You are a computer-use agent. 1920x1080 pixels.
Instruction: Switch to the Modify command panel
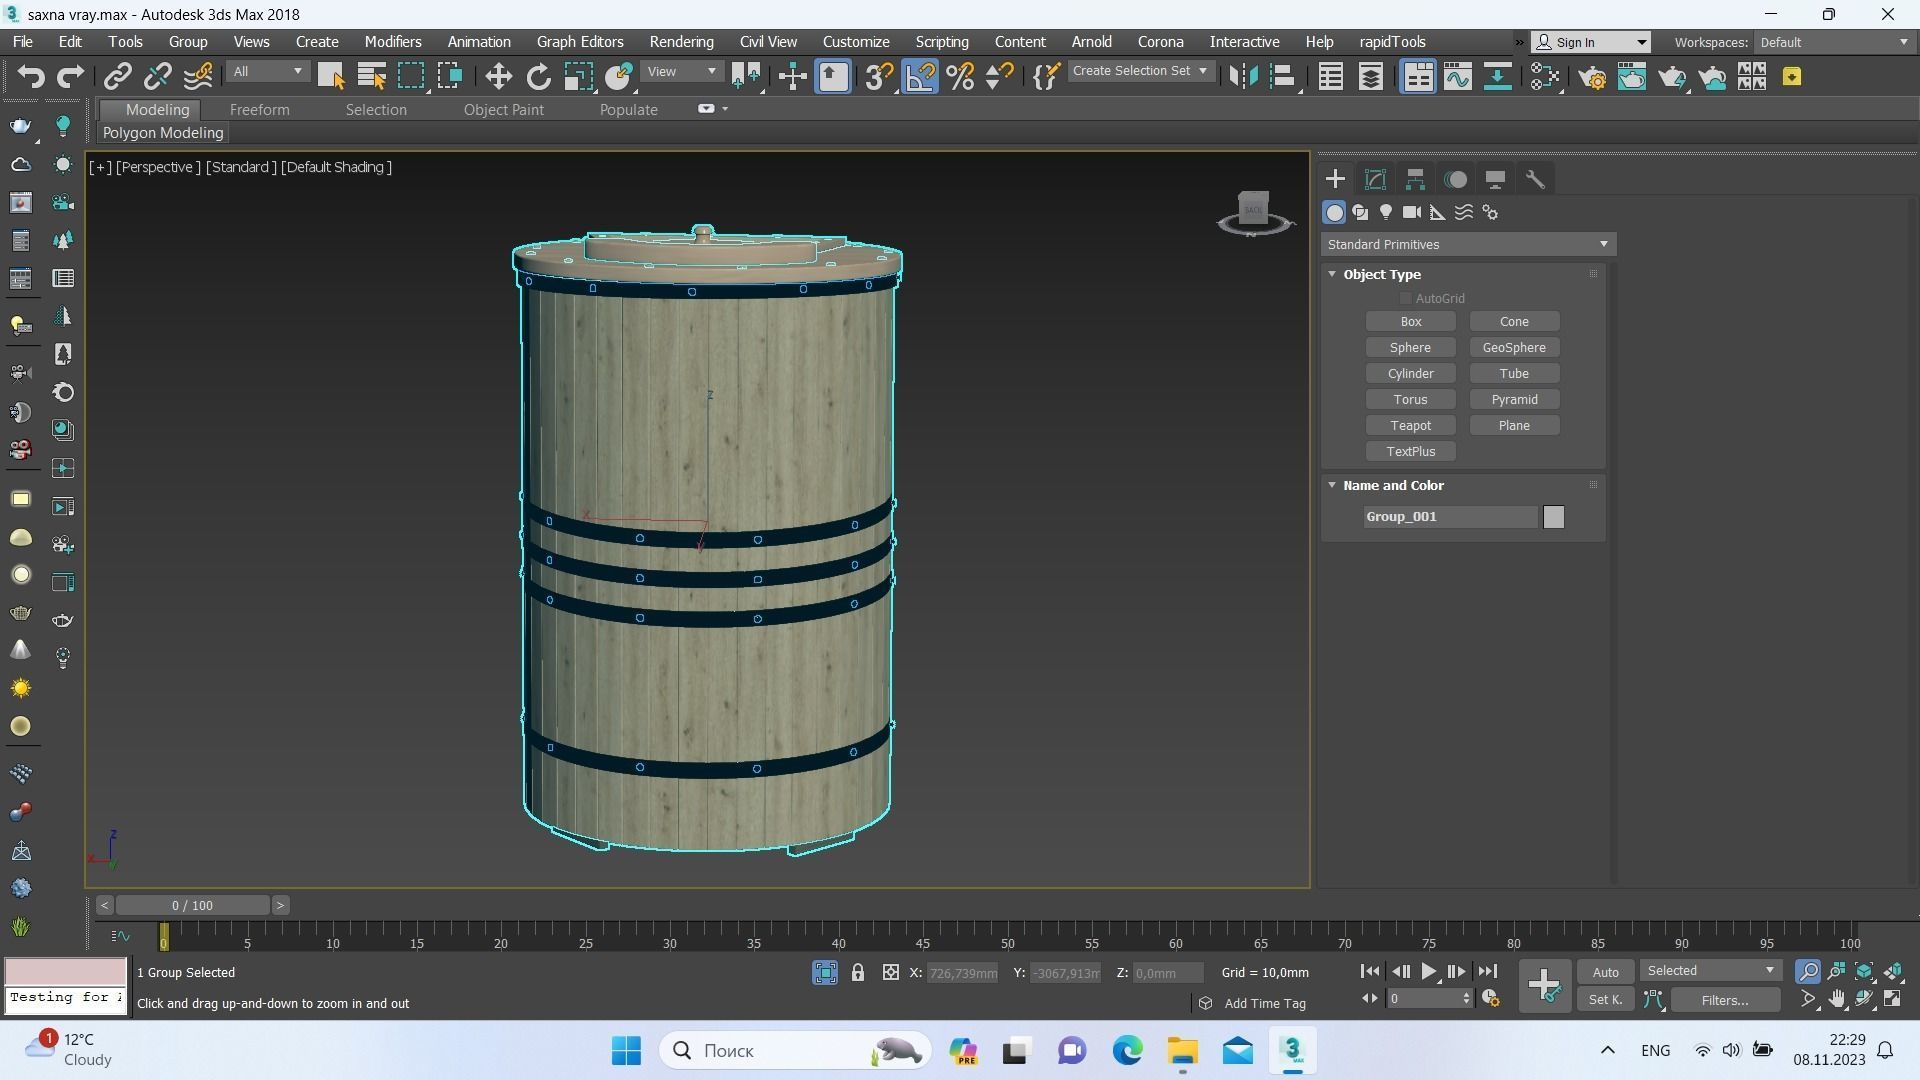1375,179
